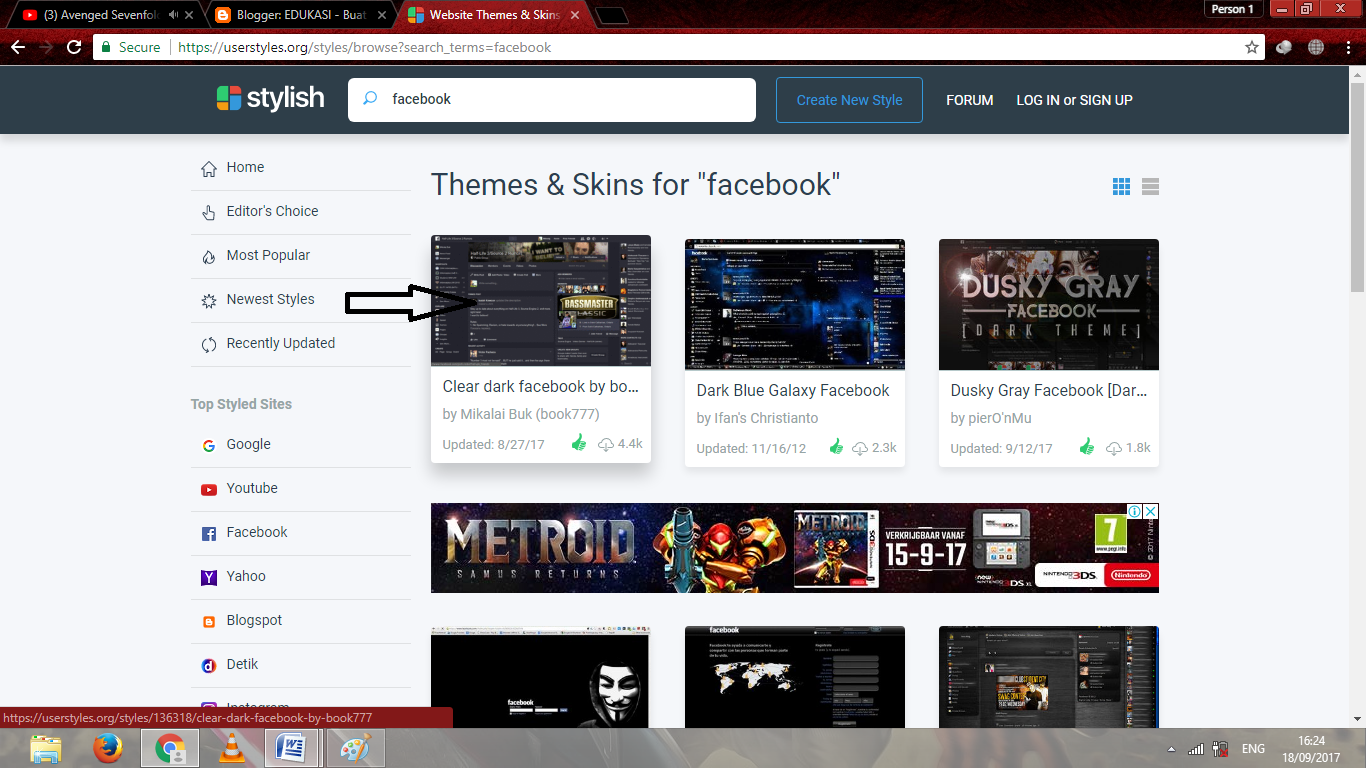
Task: Click the Blogspot logo icon in sidebar
Action: 209,622
